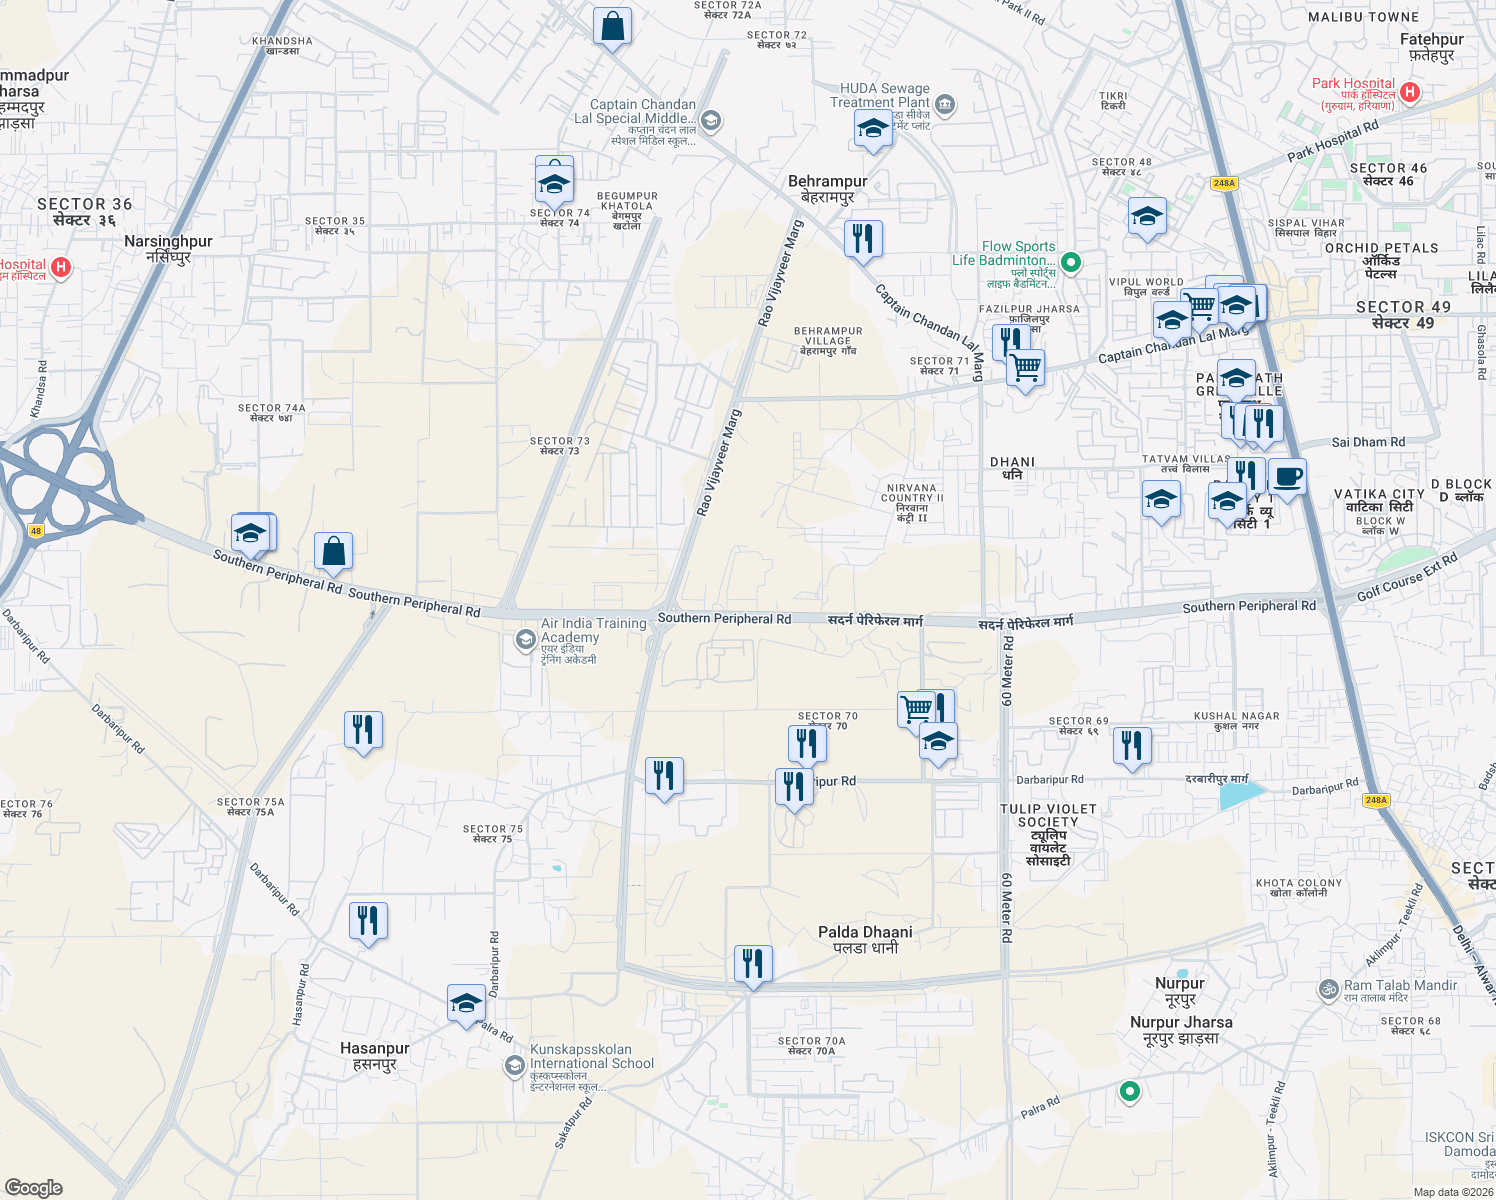Click the restaurant marker near Behrampur
1496x1200 pixels.
pos(863,238)
